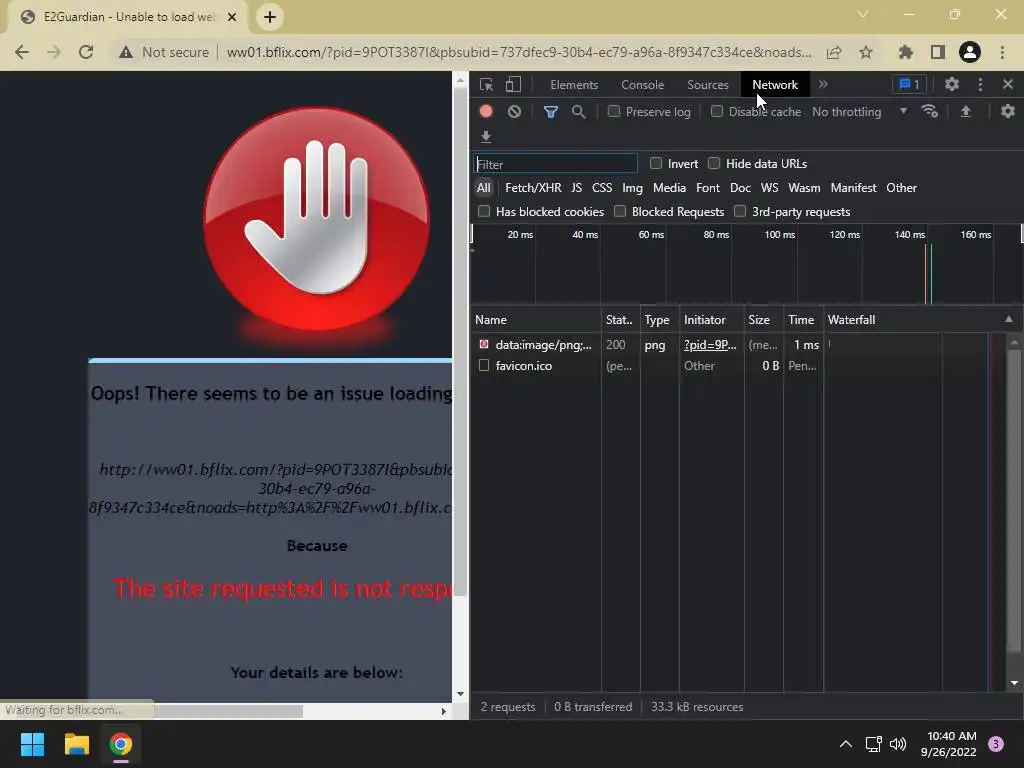Open DevTools customize three-dot menu
Image resolution: width=1024 pixels, height=768 pixels.
(x=980, y=84)
